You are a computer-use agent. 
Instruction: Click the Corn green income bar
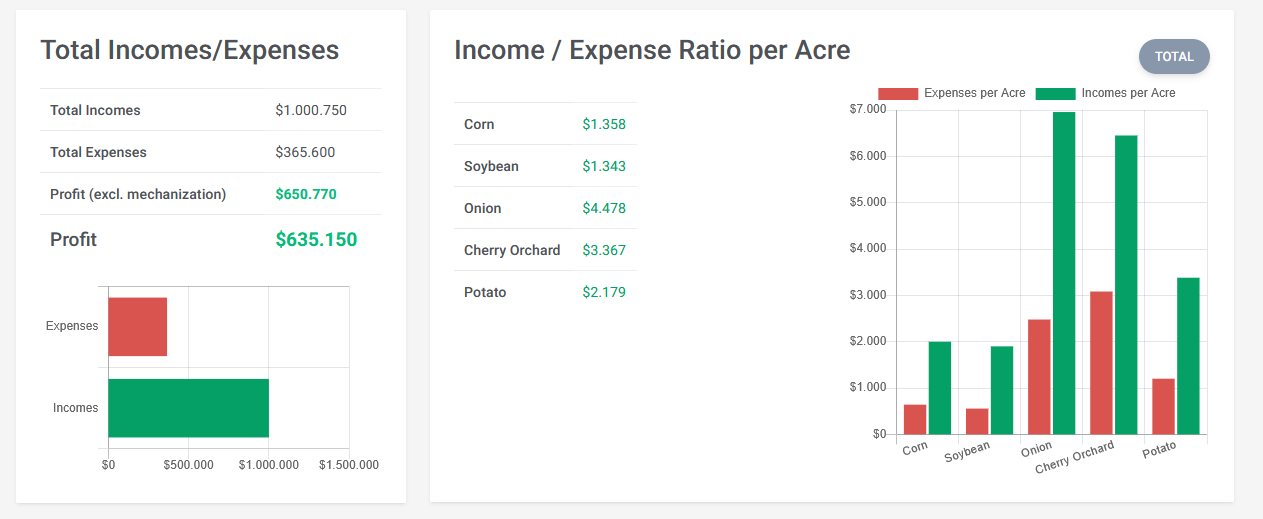(940, 388)
